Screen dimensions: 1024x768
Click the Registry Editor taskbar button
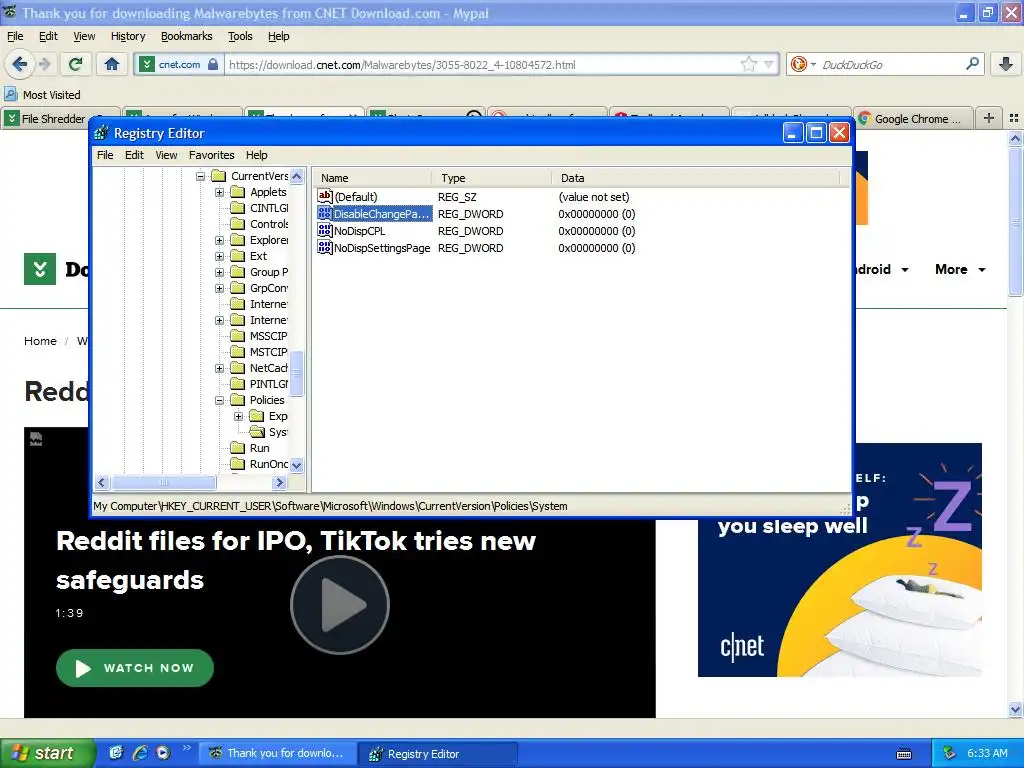click(x=438, y=754)
